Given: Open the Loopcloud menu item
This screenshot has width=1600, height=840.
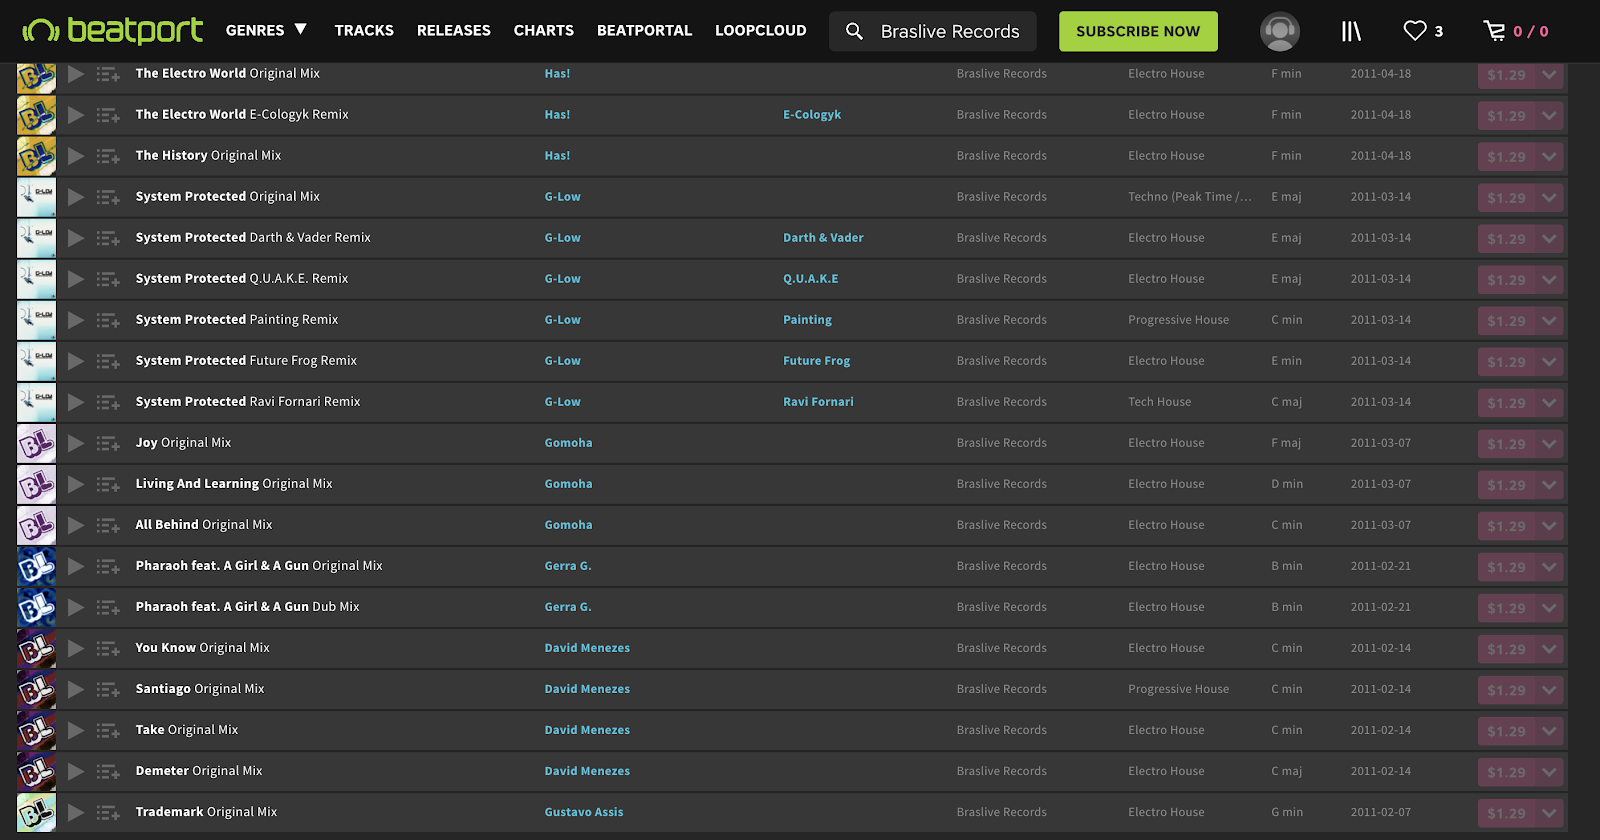Looking at the screenshot, I should [x=761, y=30].
